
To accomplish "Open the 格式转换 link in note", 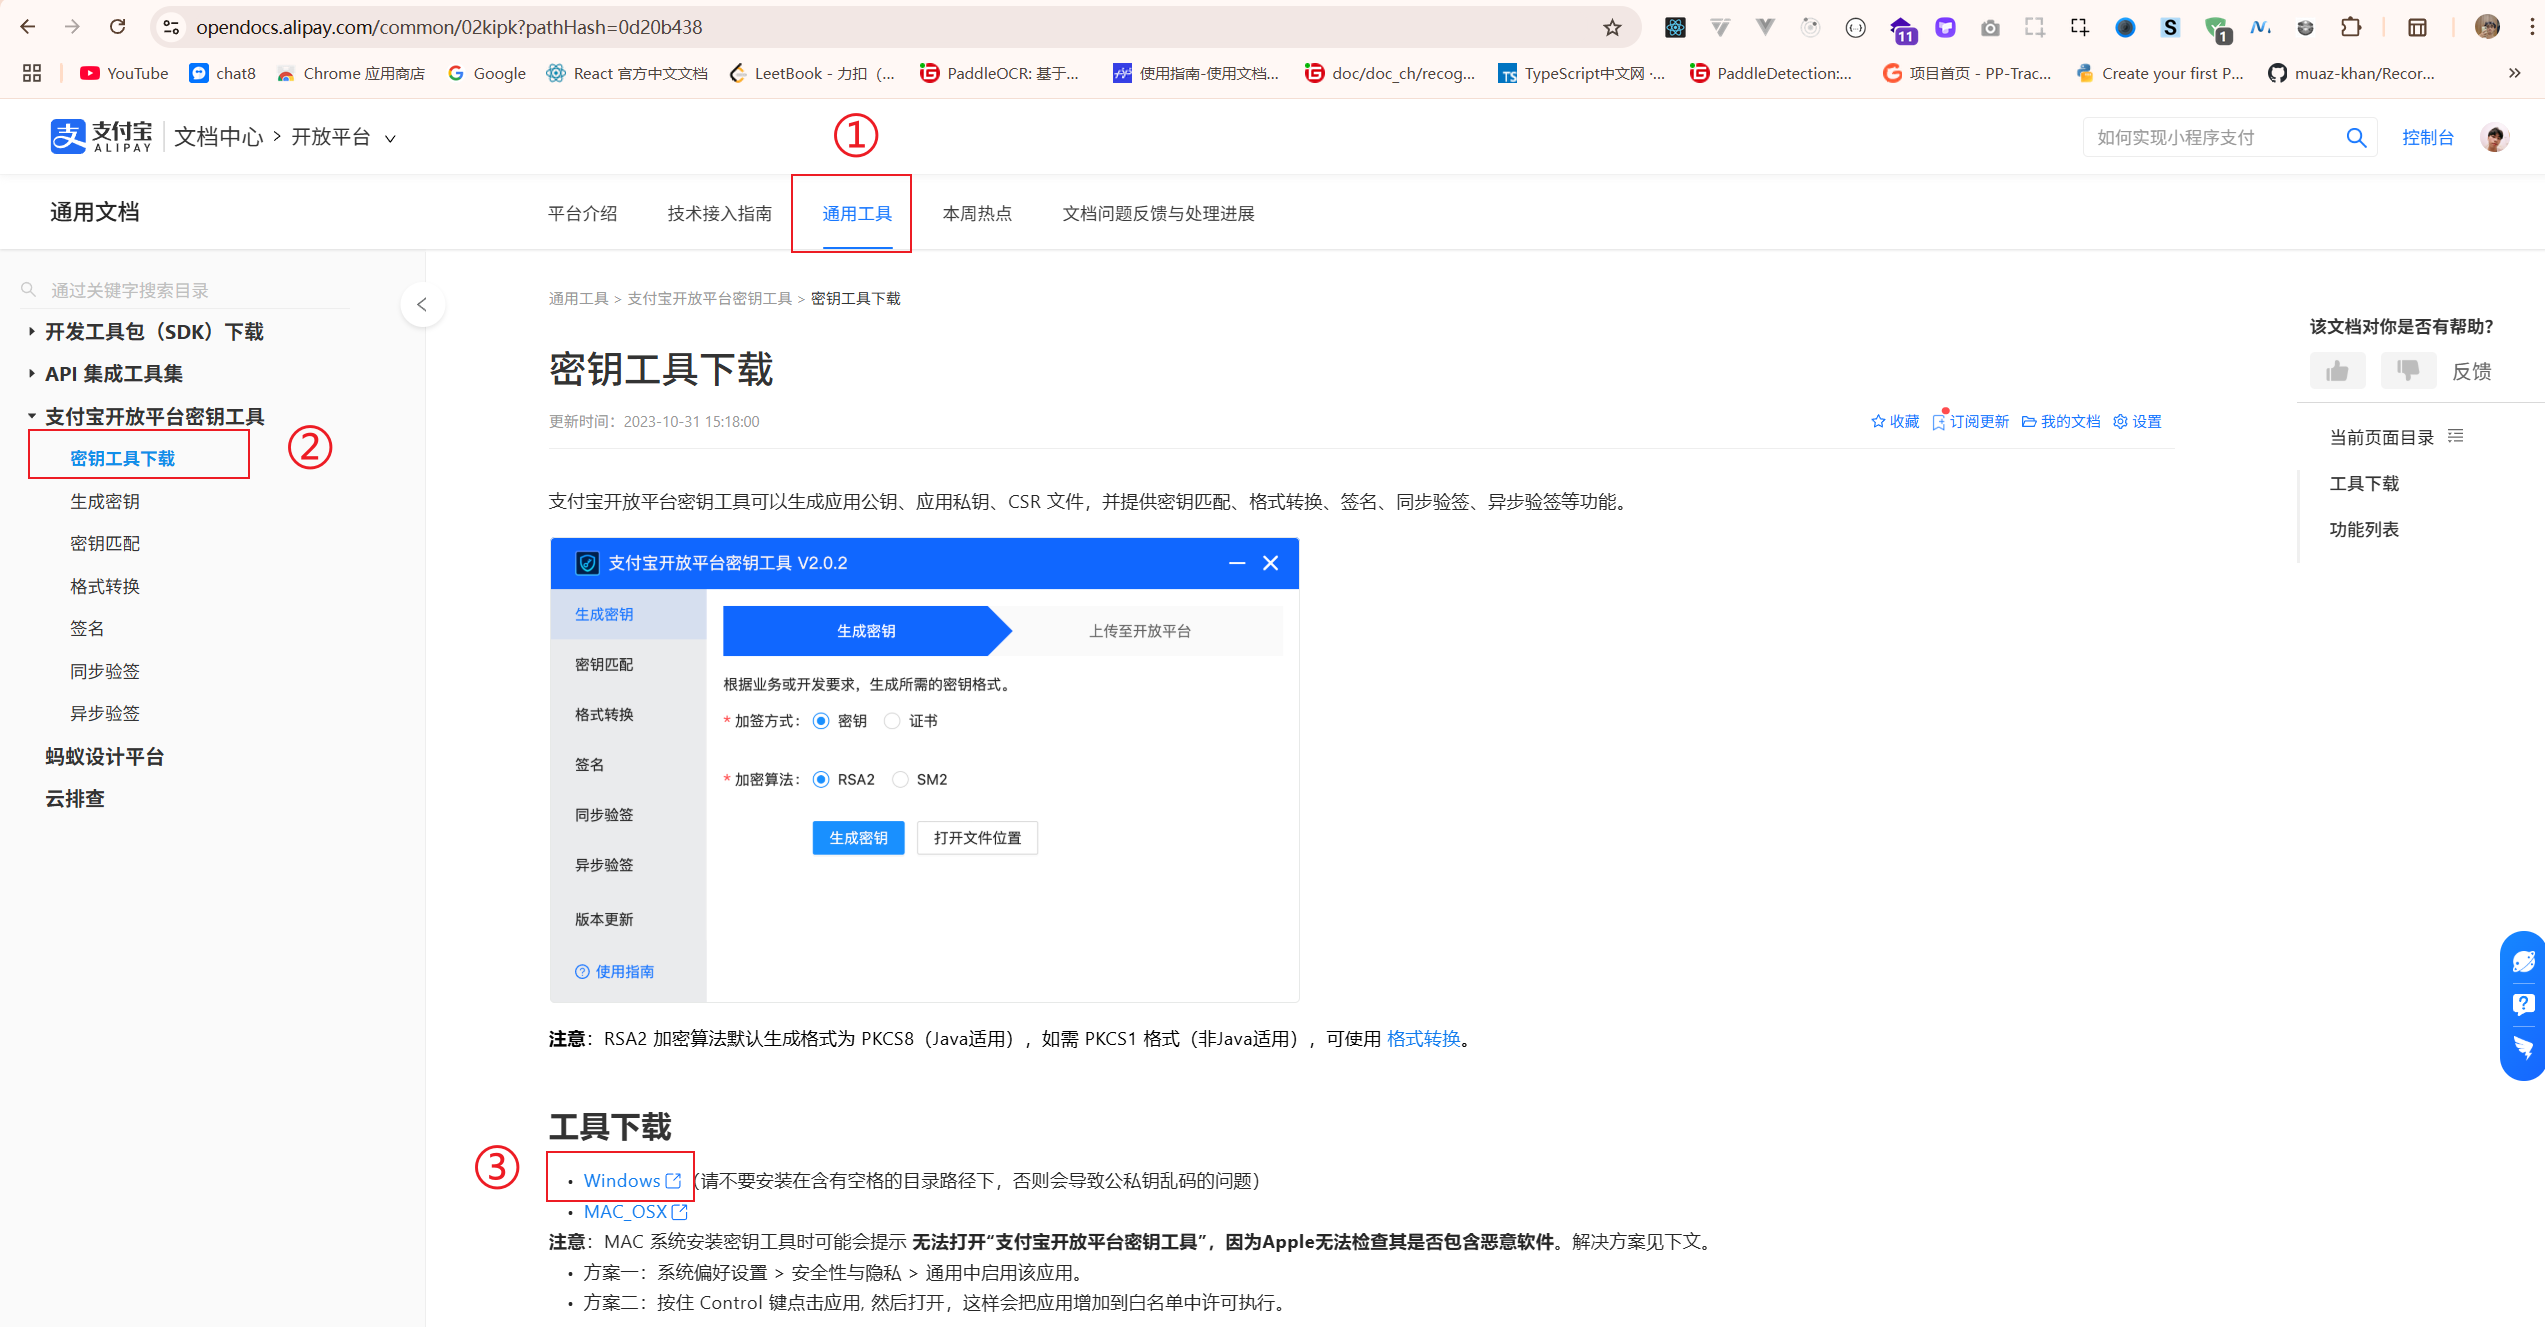I will (x=1423, y=1038).
